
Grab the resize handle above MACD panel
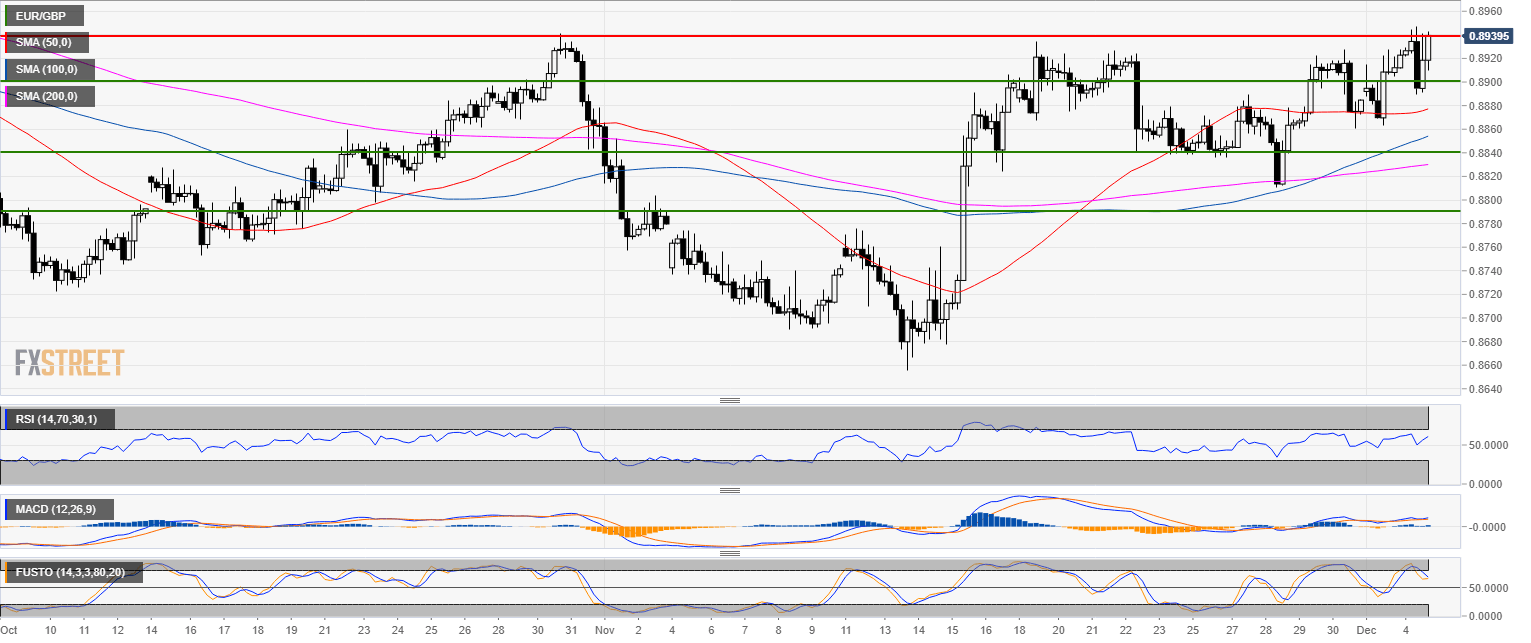(729, 491)
